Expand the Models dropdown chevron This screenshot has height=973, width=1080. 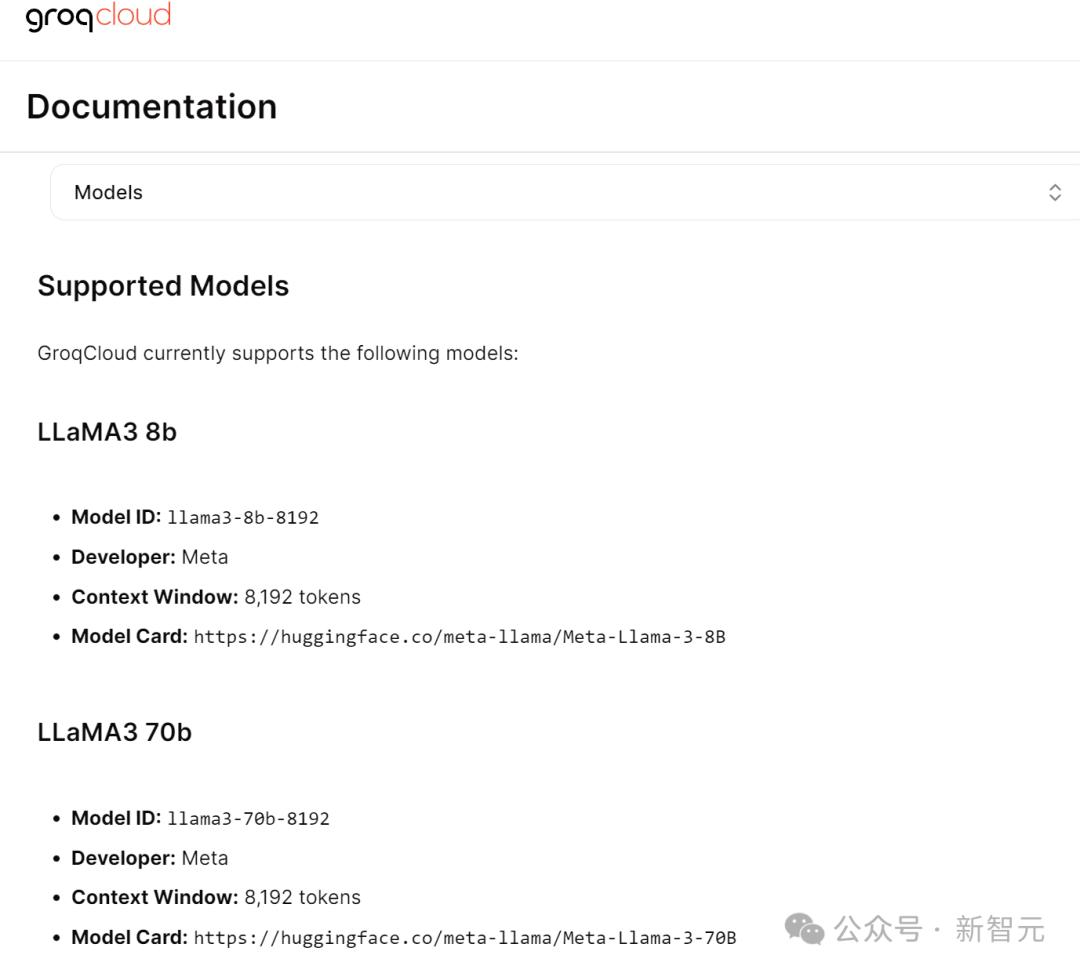coord(1054,193)
